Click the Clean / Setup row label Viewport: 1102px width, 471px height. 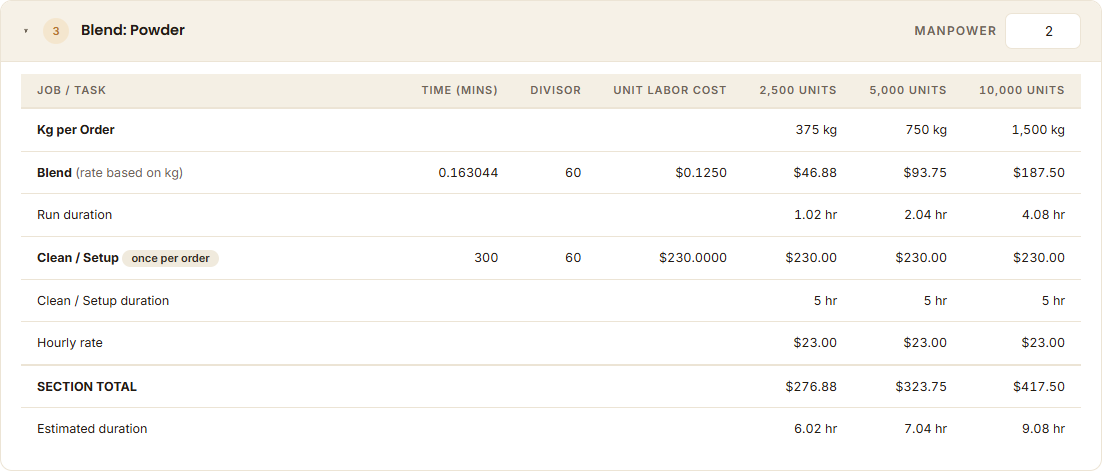click(x=78, y=258)
